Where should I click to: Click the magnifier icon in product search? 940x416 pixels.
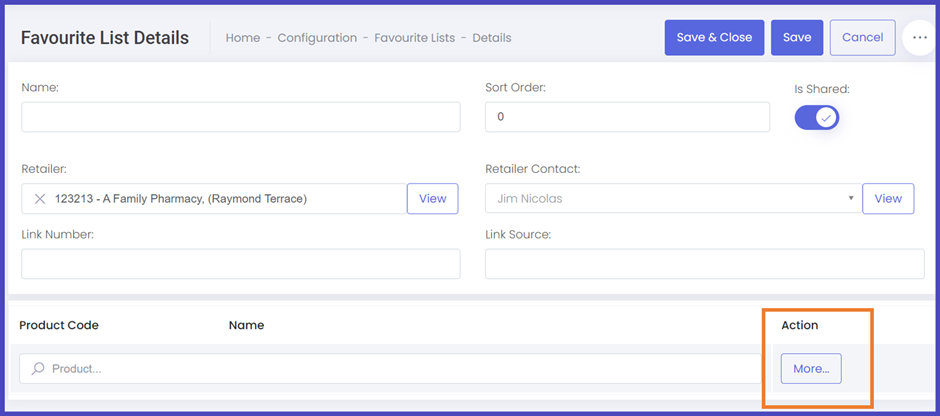[38, 369]
